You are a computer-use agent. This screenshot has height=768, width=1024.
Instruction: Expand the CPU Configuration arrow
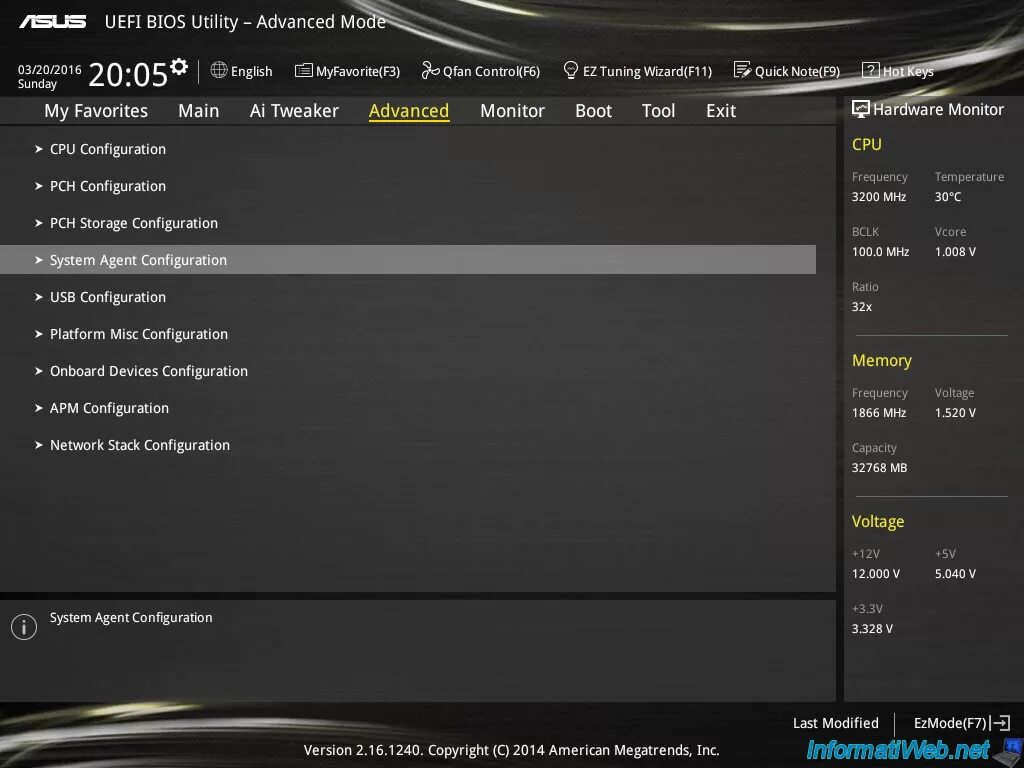click(39, 149)
